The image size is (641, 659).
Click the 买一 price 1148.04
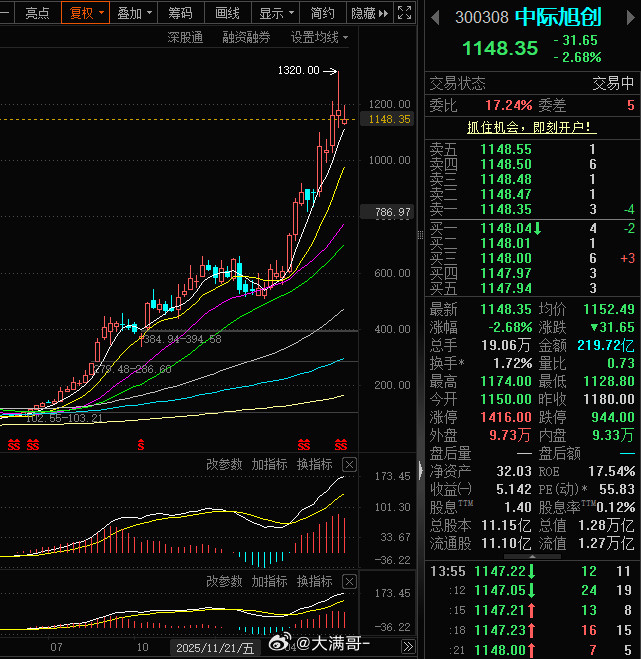pos(506,228)
